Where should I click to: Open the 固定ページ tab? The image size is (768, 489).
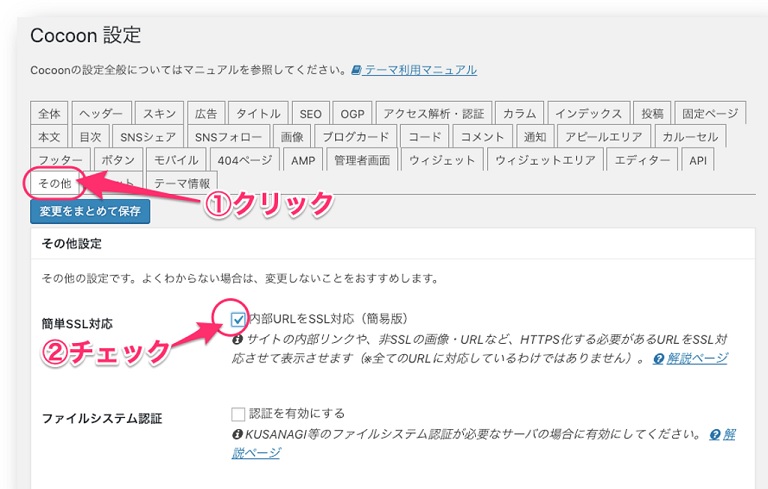click(x=710, y=114)
